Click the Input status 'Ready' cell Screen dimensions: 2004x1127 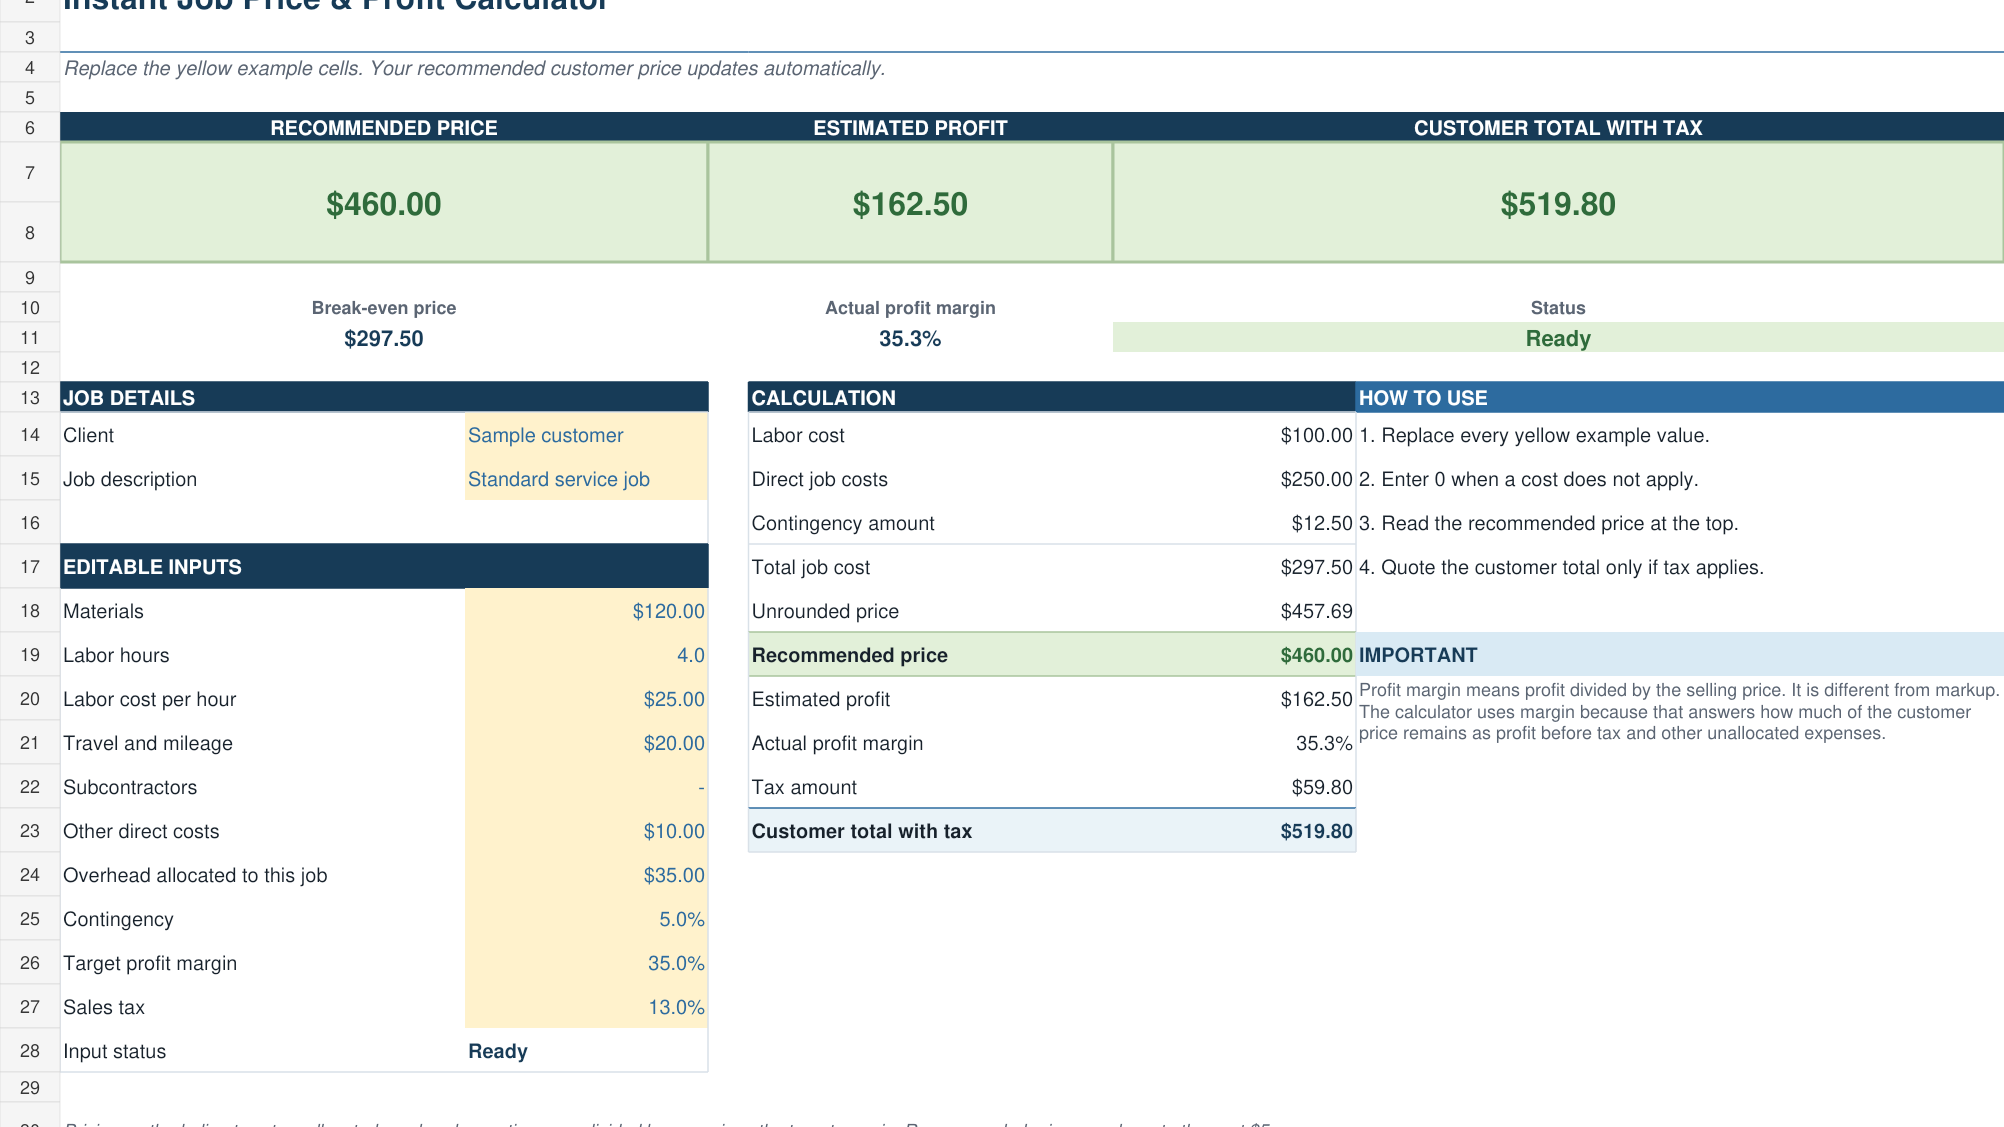(586, 1051)
